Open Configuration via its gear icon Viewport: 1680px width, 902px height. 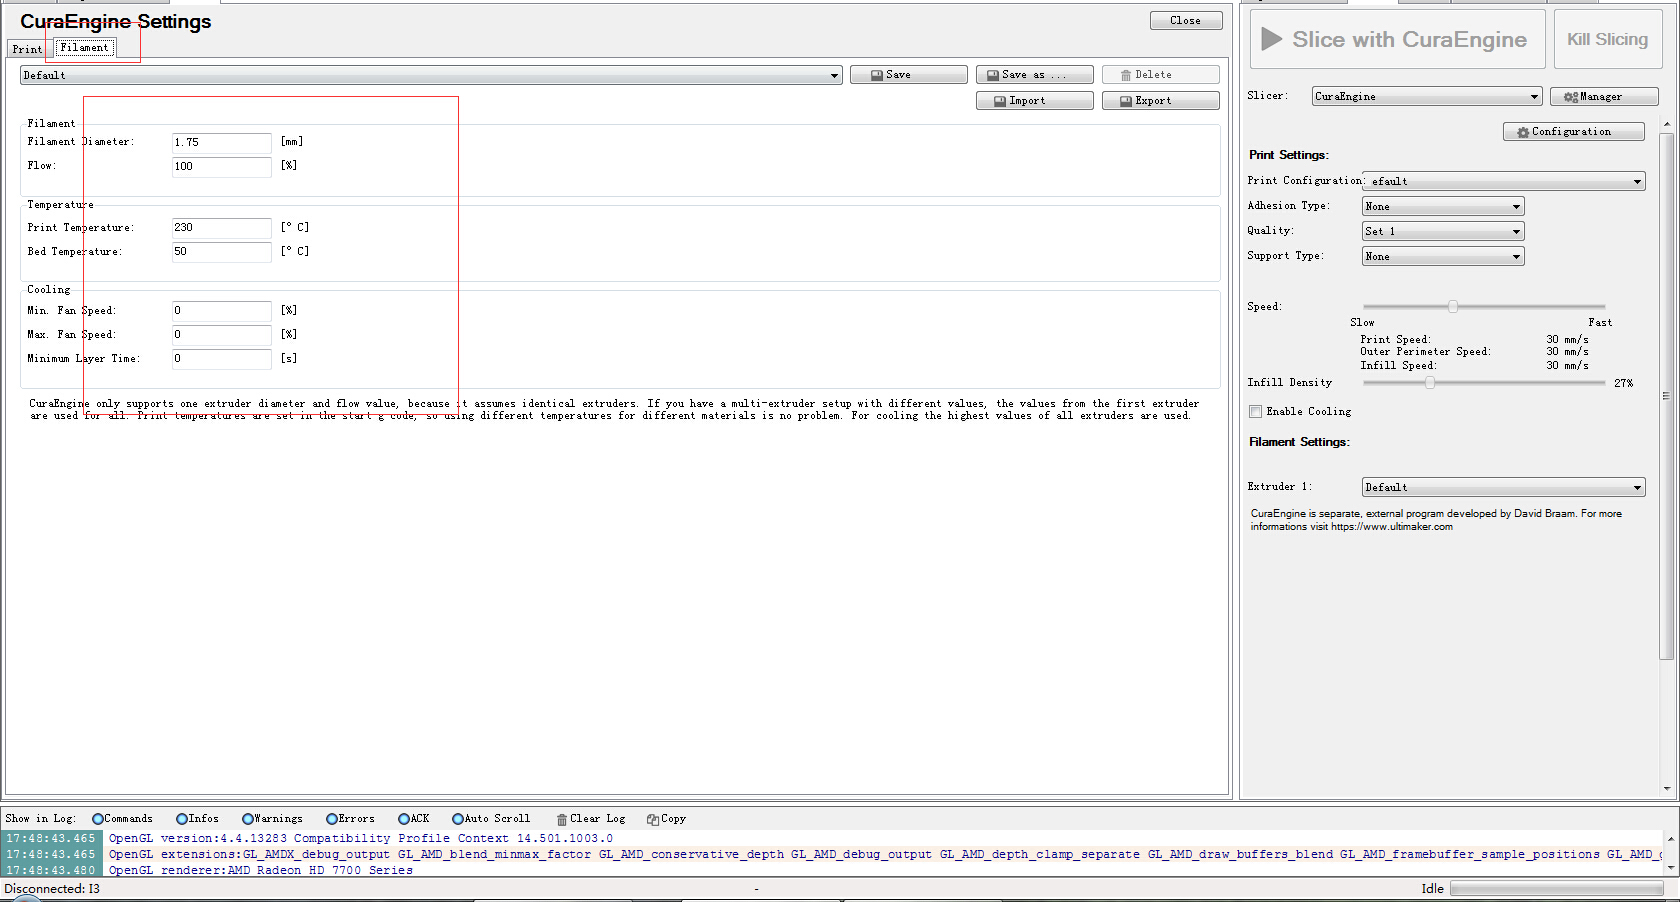pyautogui.click(x=1523, y=132)
